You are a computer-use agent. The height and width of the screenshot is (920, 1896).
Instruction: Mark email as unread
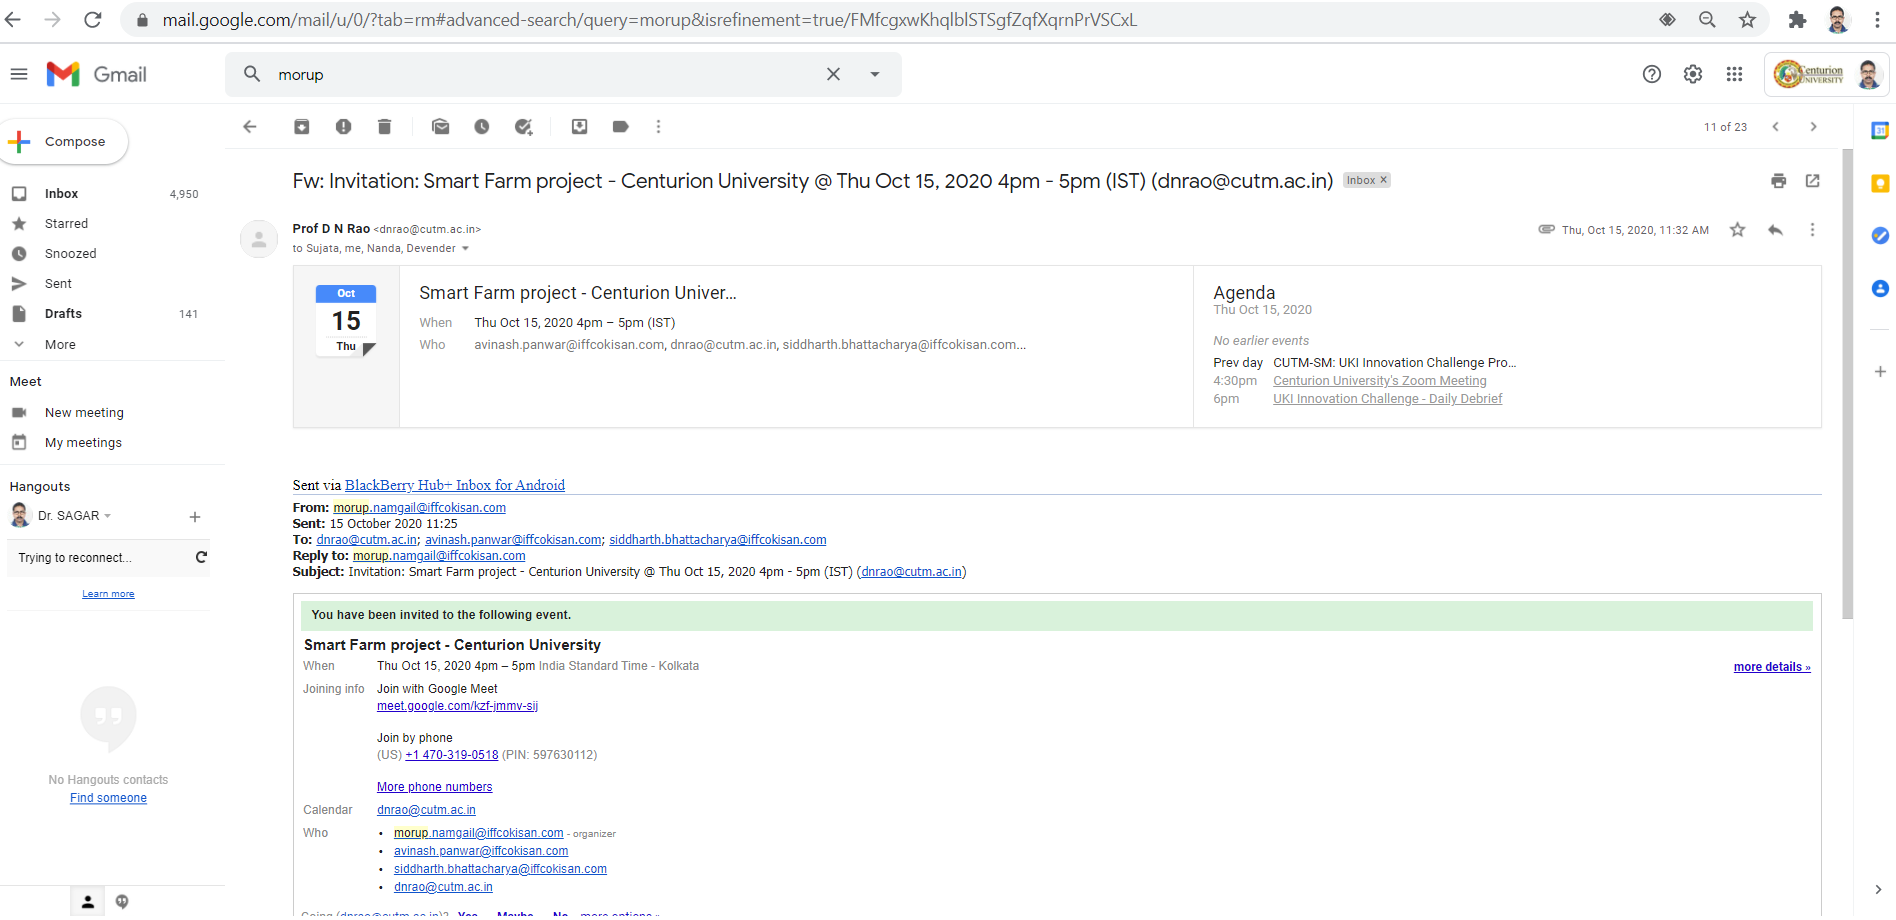point(441,127)
